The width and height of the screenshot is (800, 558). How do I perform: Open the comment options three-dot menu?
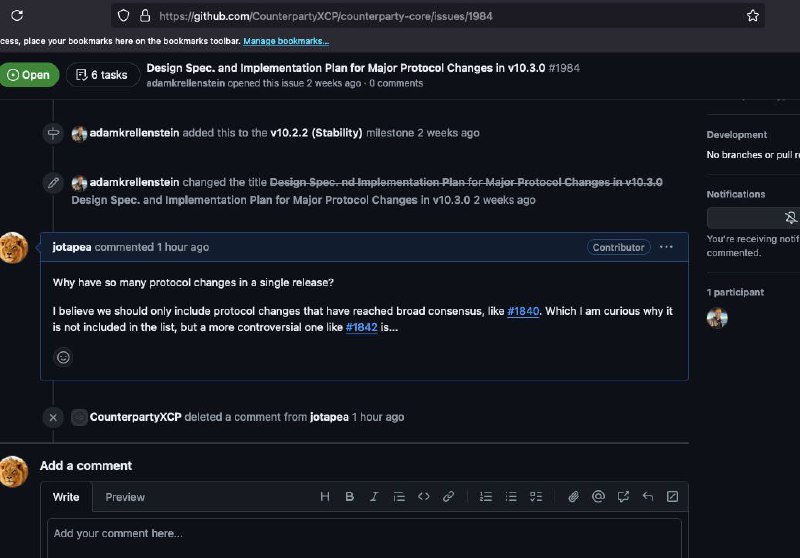click(666, 247)
